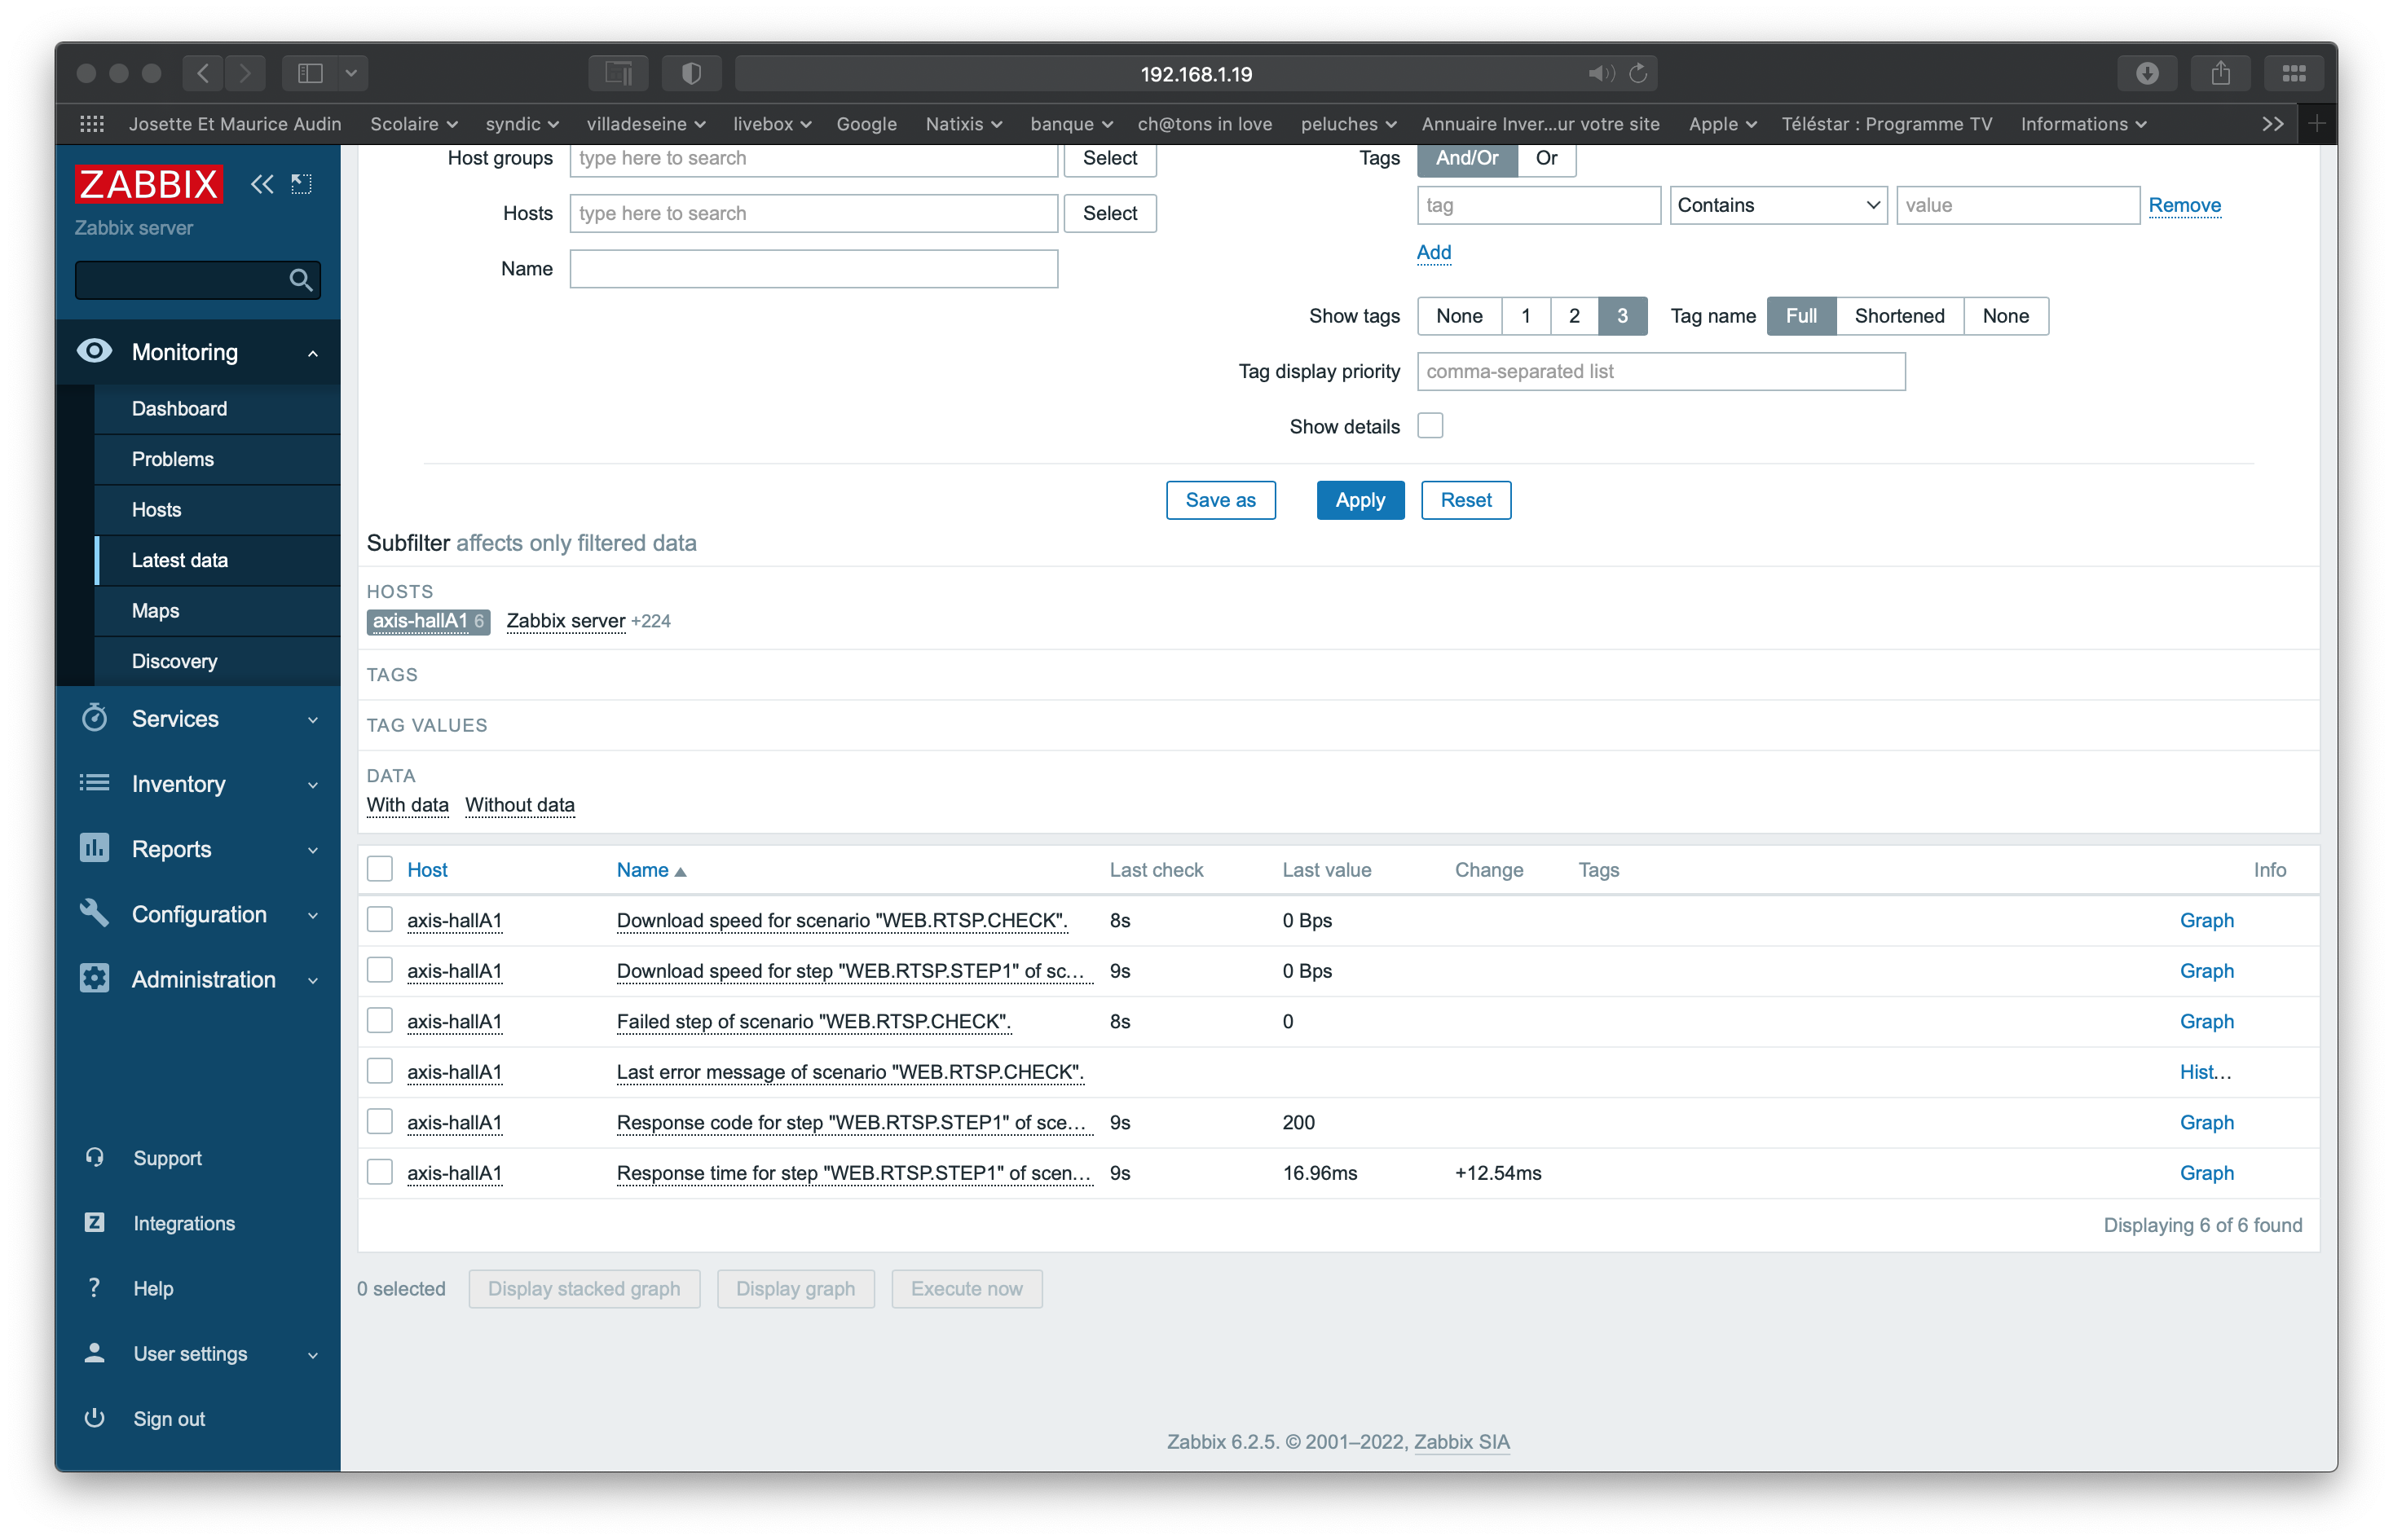Screen dimensions: 2393x1540
Task: Expand the Administration menu section
Action: 312,979
